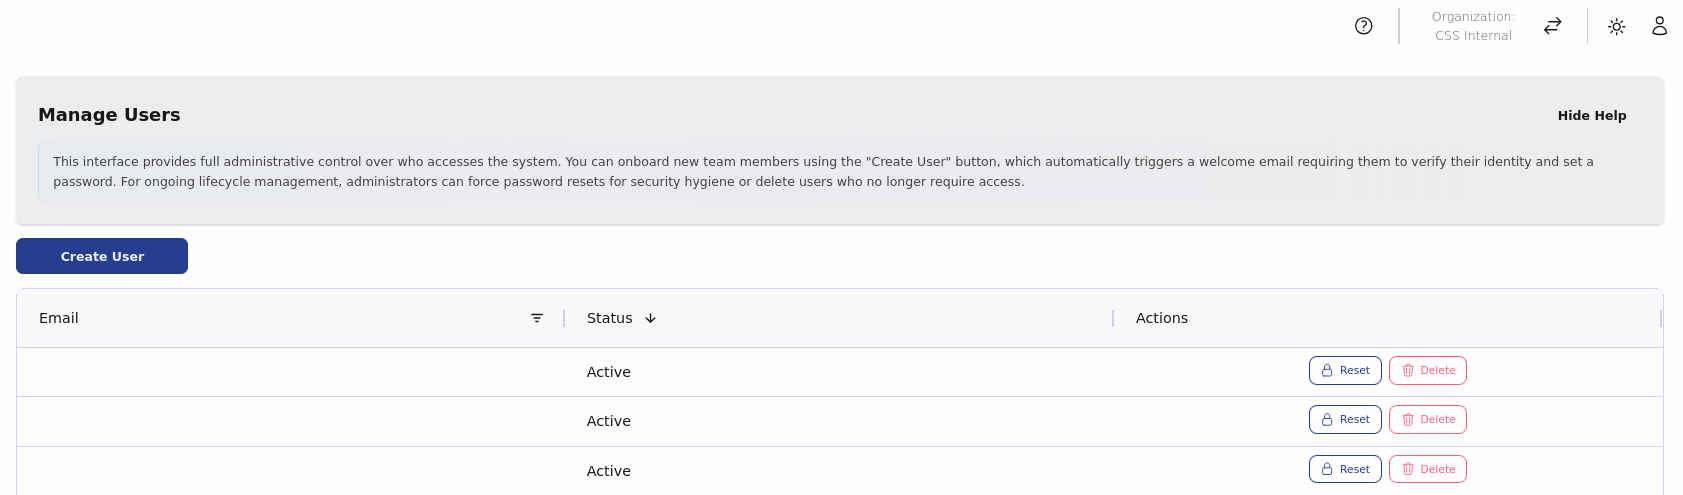Toggle the light/dark theme sun icon
This screenshot has width=1683, height=495.
(x=1616, y=27)
